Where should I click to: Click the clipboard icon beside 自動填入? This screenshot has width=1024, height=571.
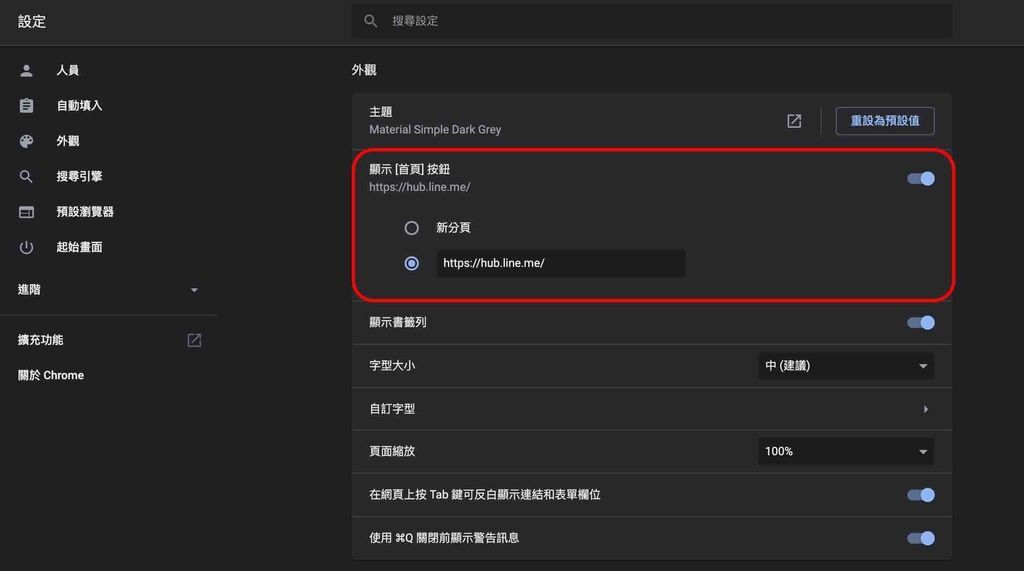[26, 106]
